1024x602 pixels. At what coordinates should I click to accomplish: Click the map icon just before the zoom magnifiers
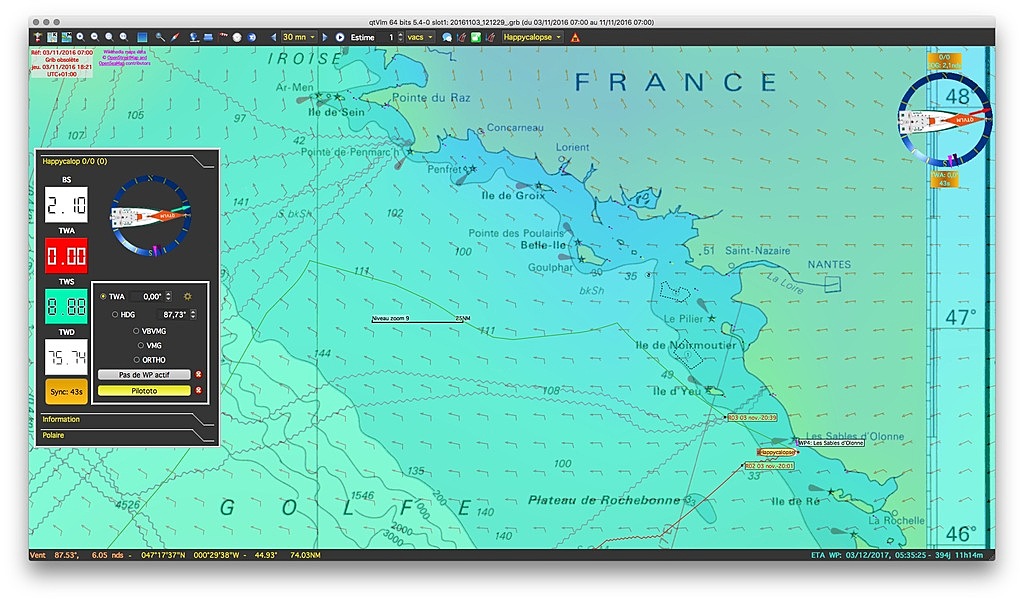click(x=66, y=37)
